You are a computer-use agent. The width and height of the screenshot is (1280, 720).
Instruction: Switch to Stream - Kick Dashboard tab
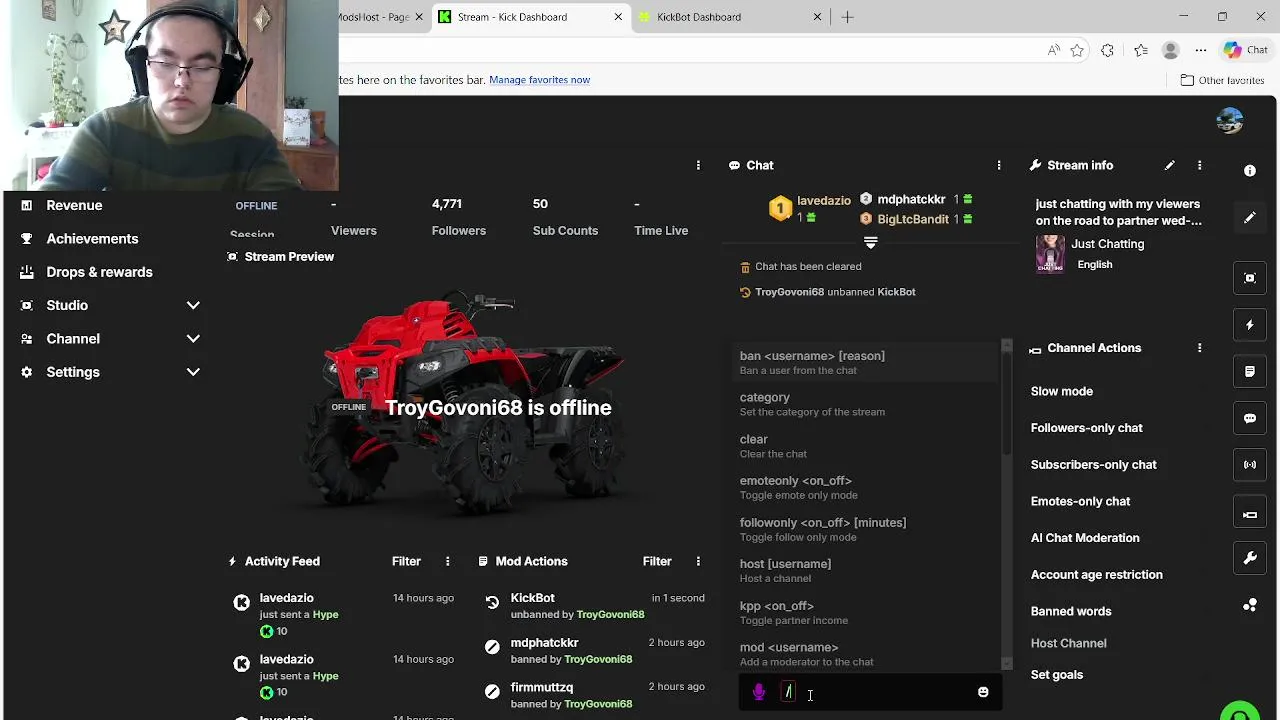pyautogui.click(x=530, y=17)
